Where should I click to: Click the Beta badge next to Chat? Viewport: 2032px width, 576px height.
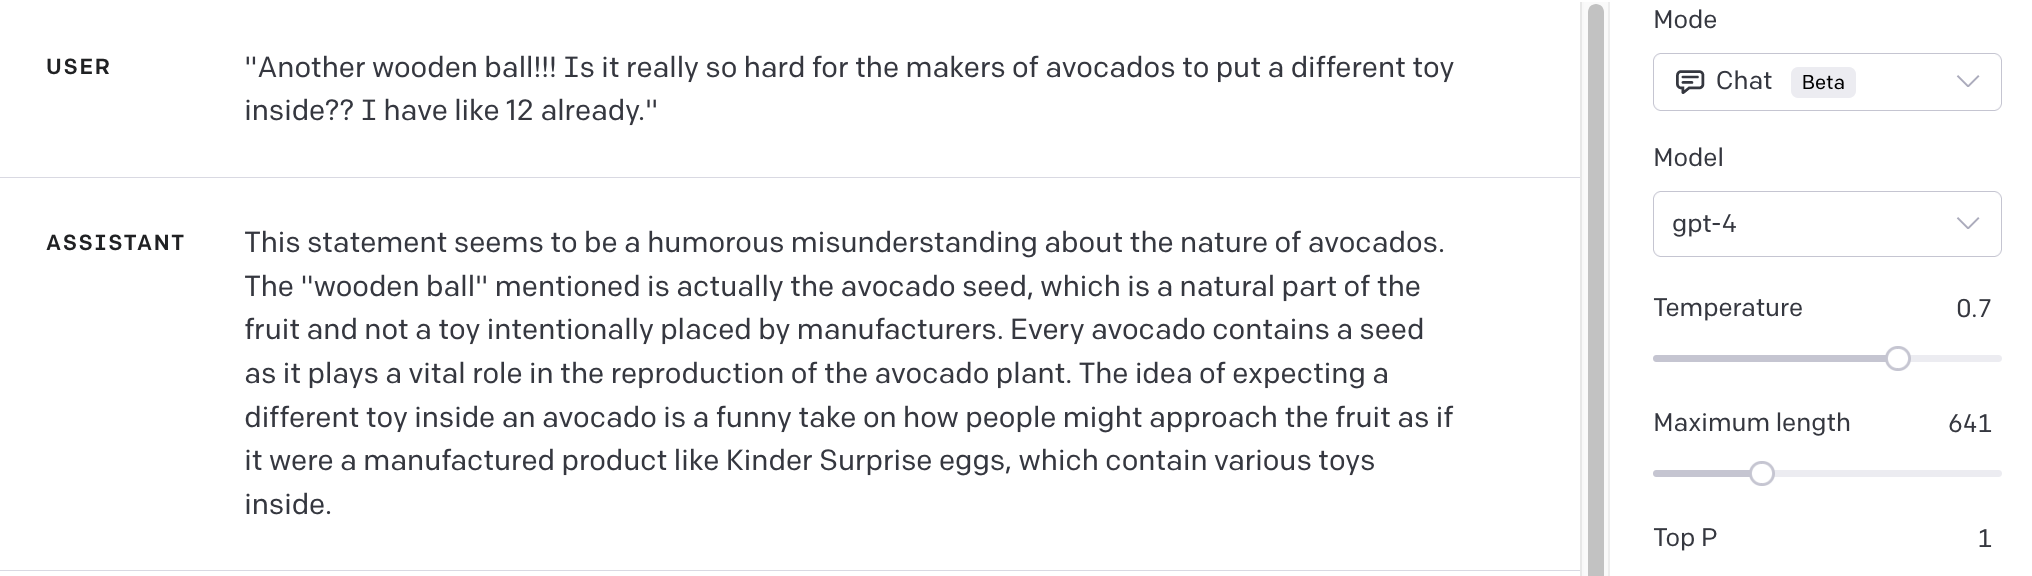tap(1823, 82)
